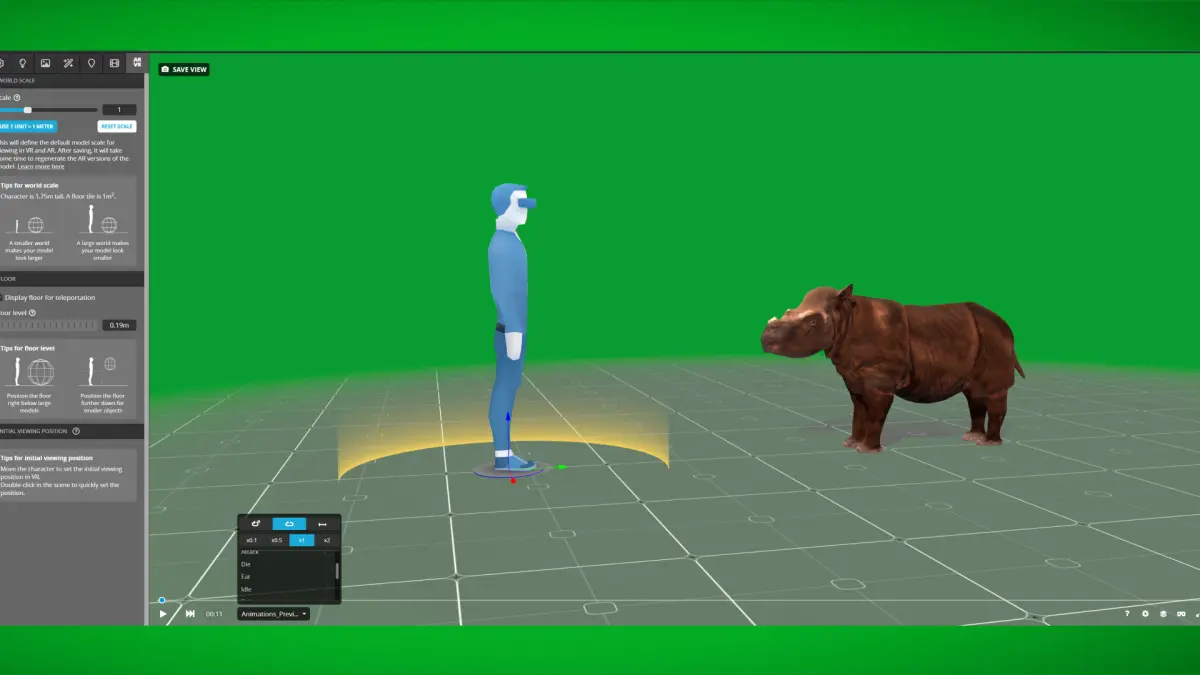Open the Post-processing filters tab (wand icon)
This screenshot has width=1200, height=675.
[x=68, y=63]
